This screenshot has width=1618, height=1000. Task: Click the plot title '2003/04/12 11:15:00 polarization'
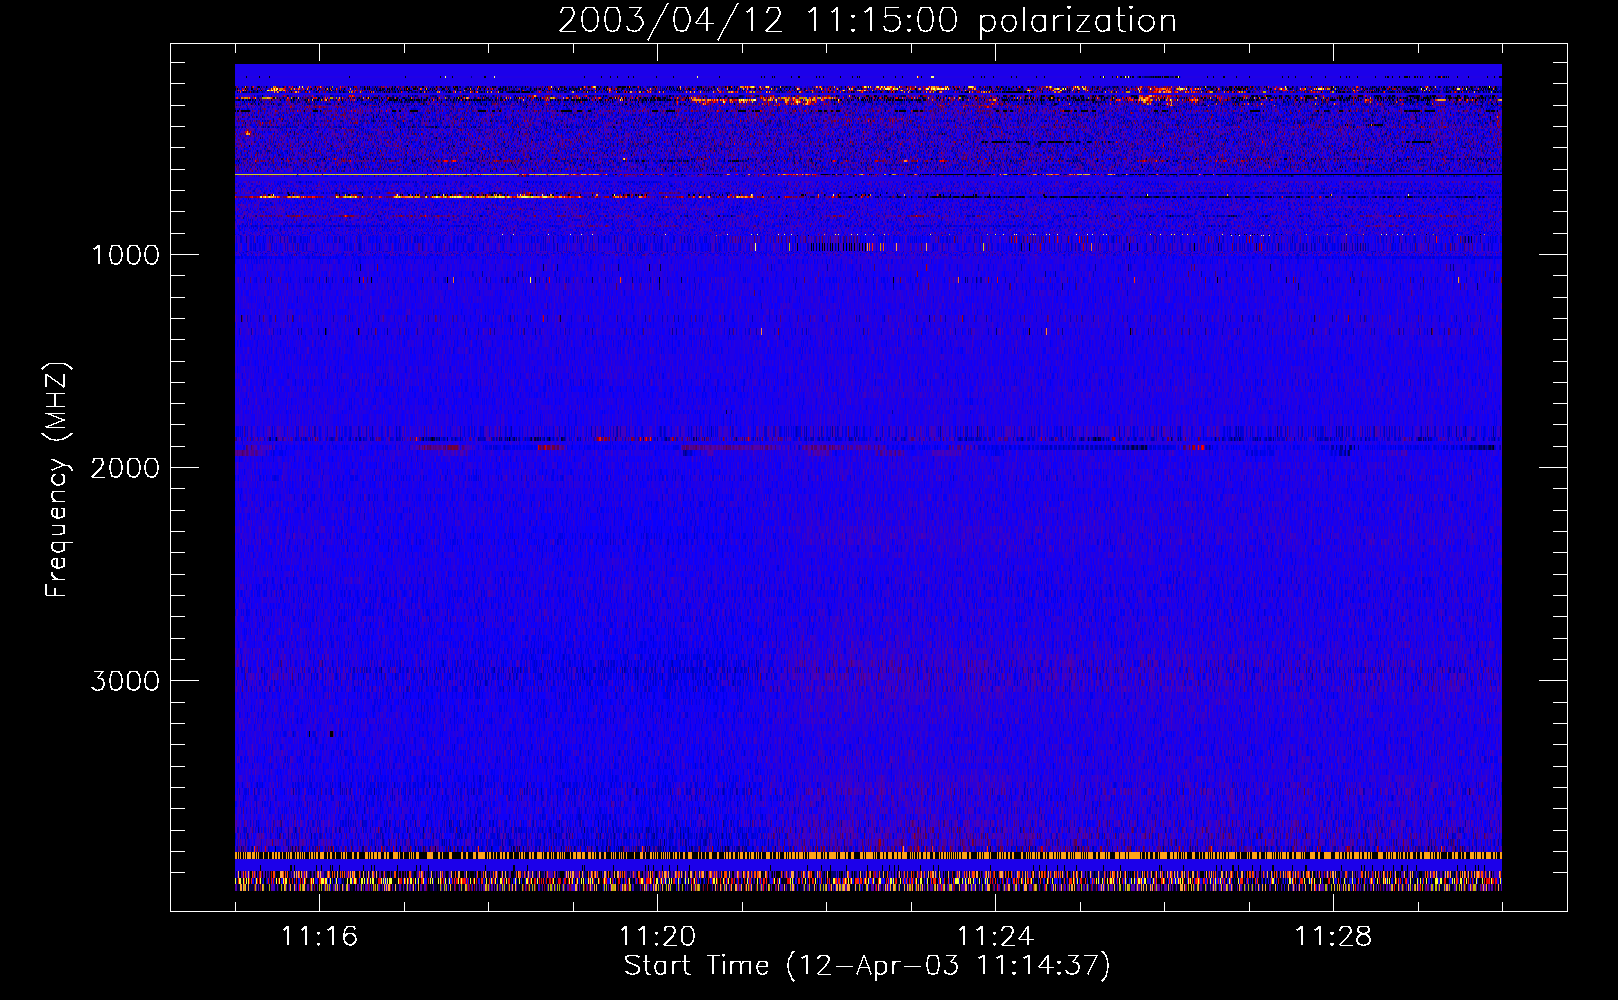click(x=867, y=21)
